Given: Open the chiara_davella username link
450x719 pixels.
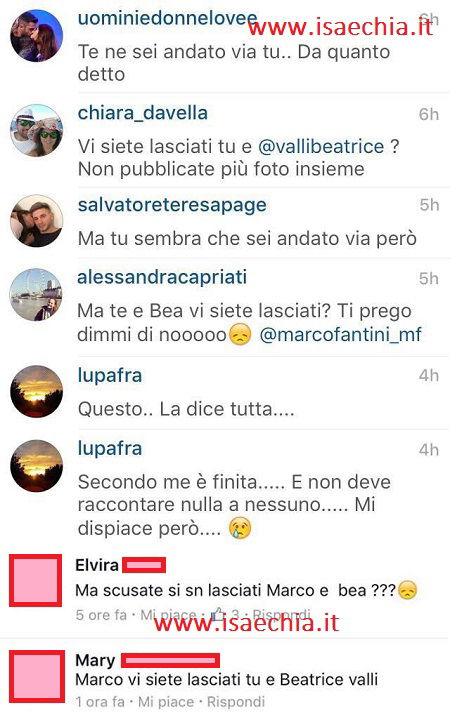Looking at the screenshot, I should click(143, 113).
